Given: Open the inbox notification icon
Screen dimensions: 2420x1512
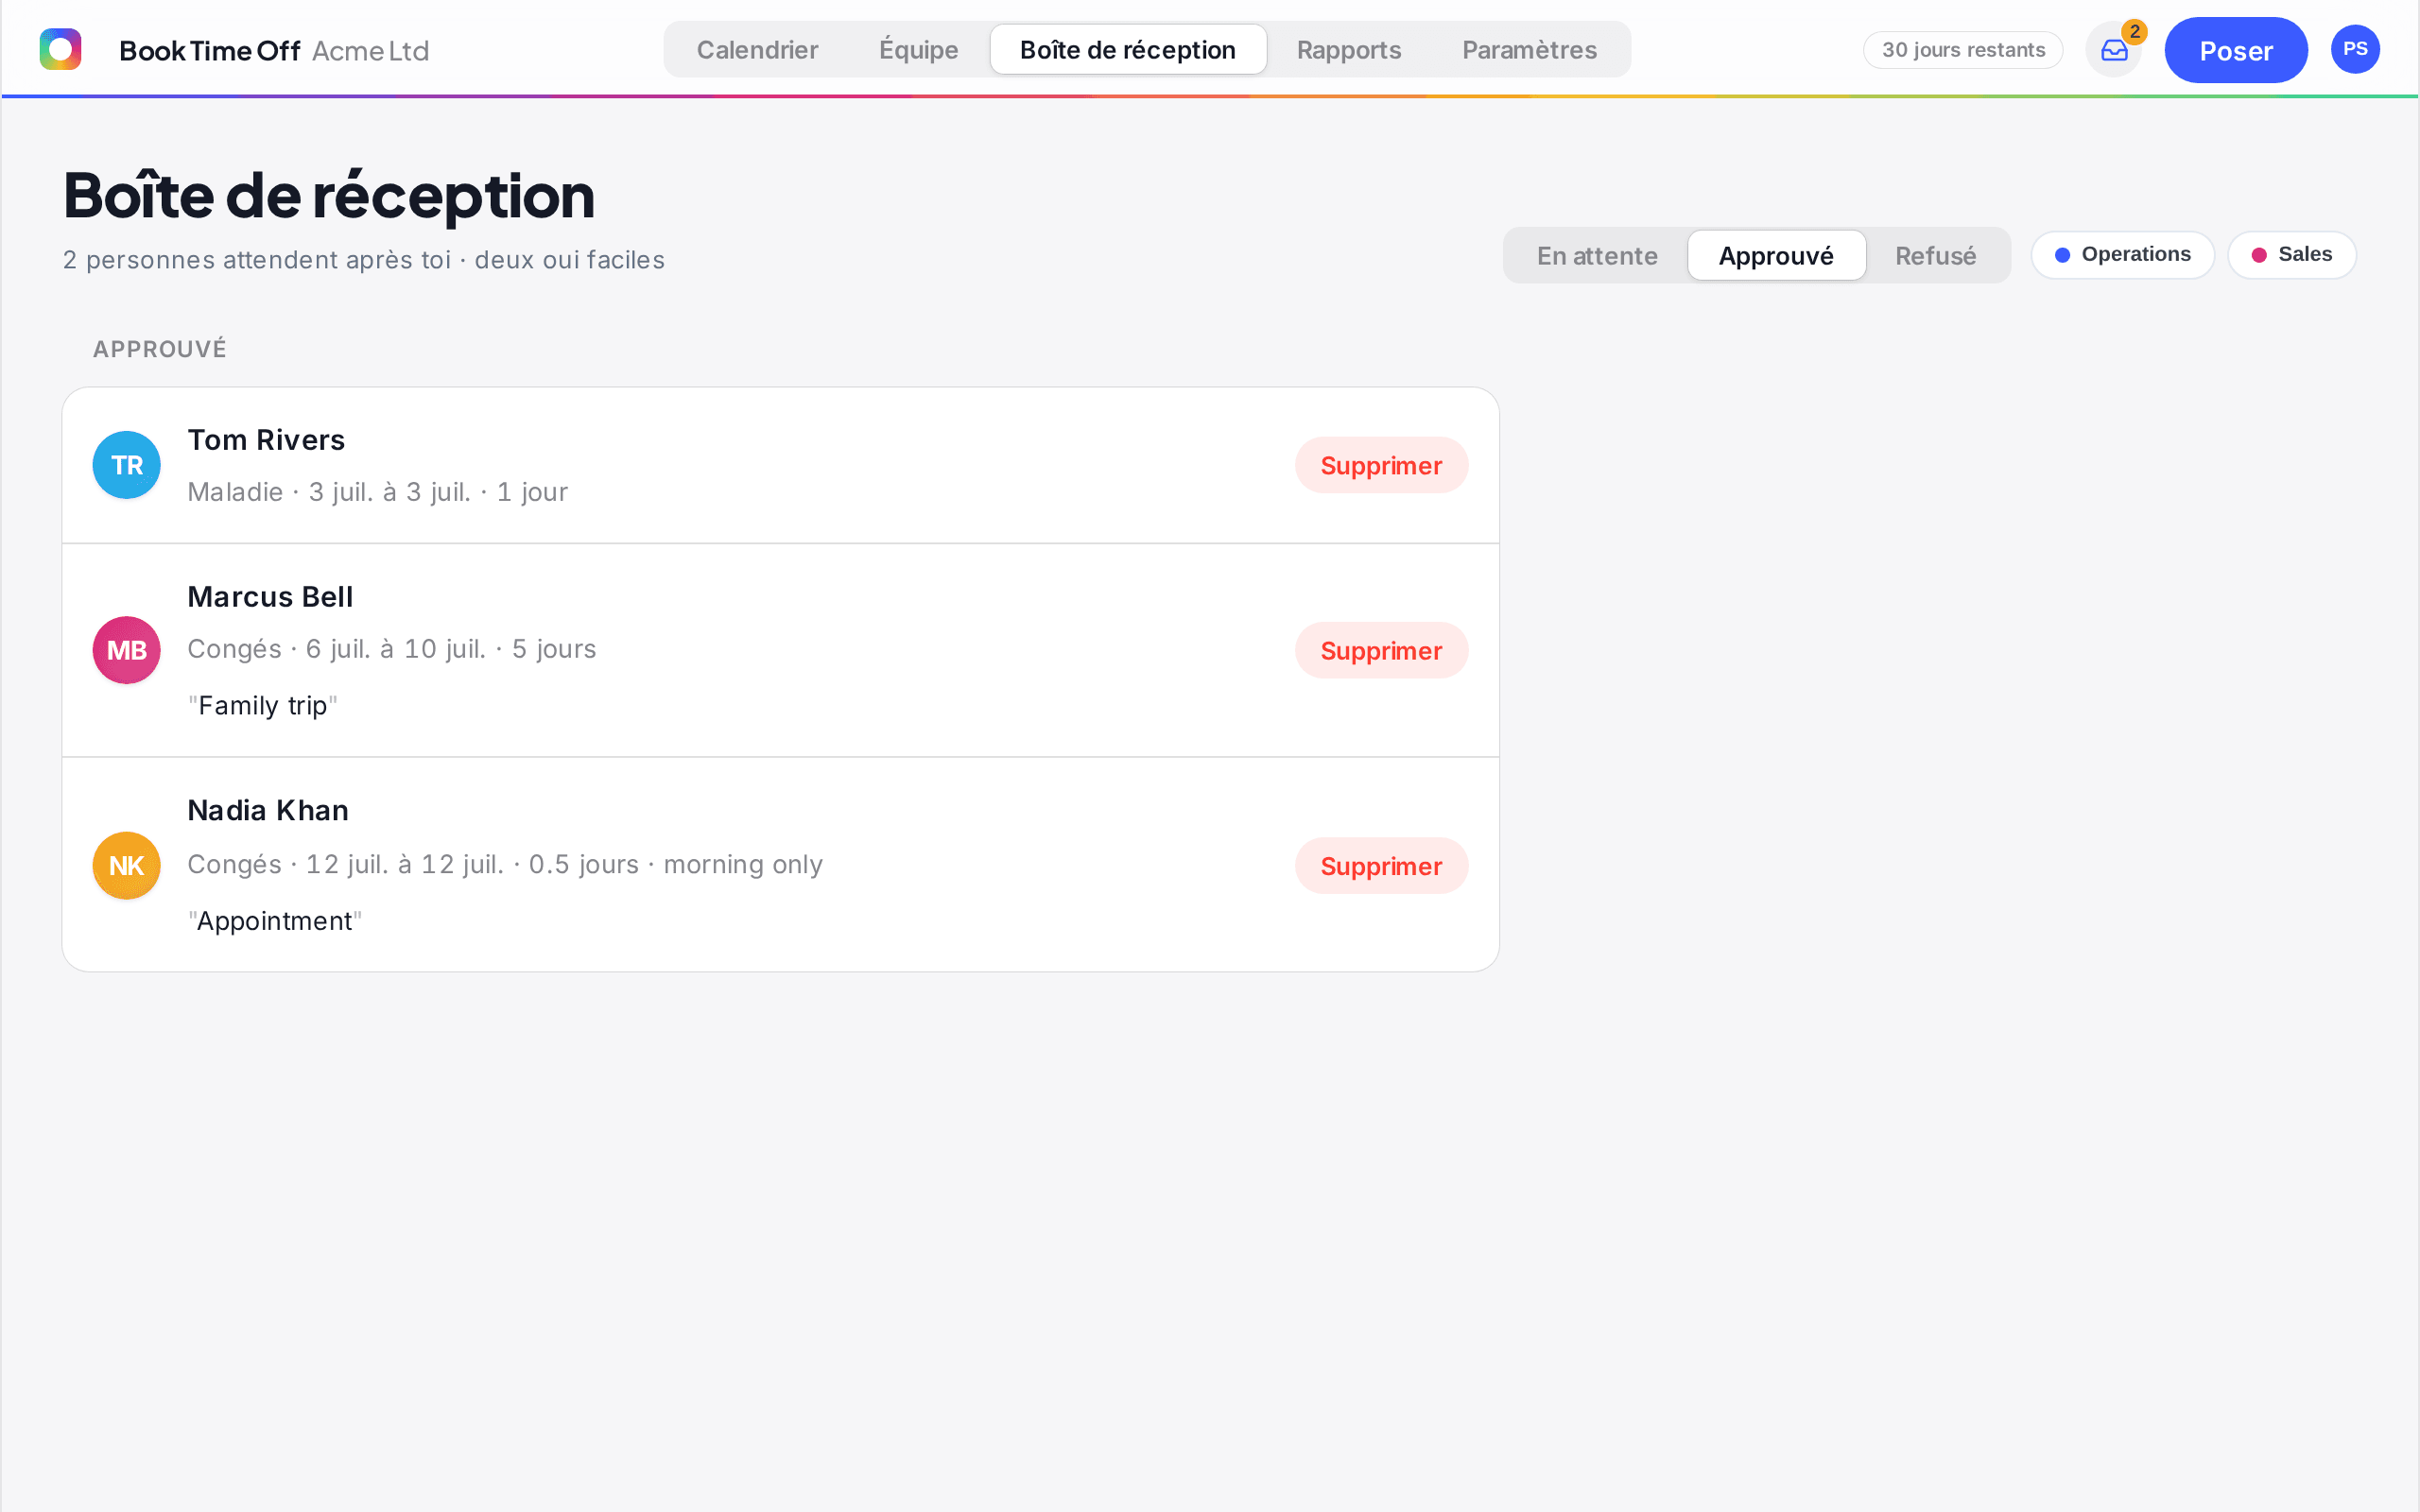Looking at the screenshot, I should tap(2113, 50).
